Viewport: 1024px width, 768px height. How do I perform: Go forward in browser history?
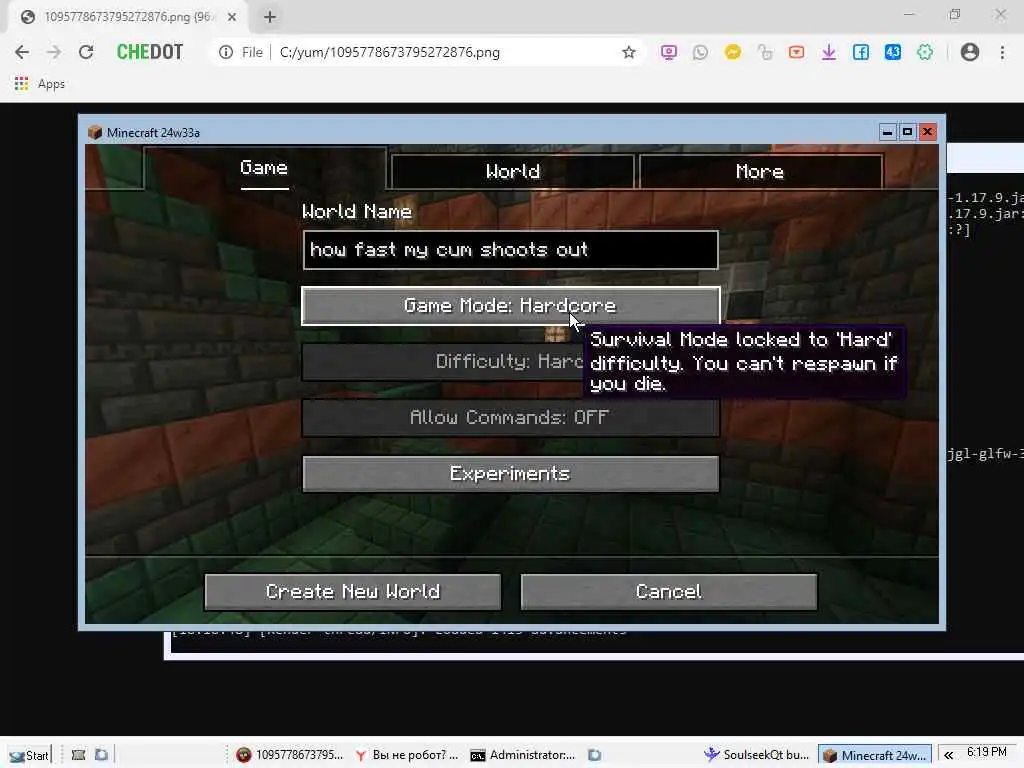pos(54,52)
